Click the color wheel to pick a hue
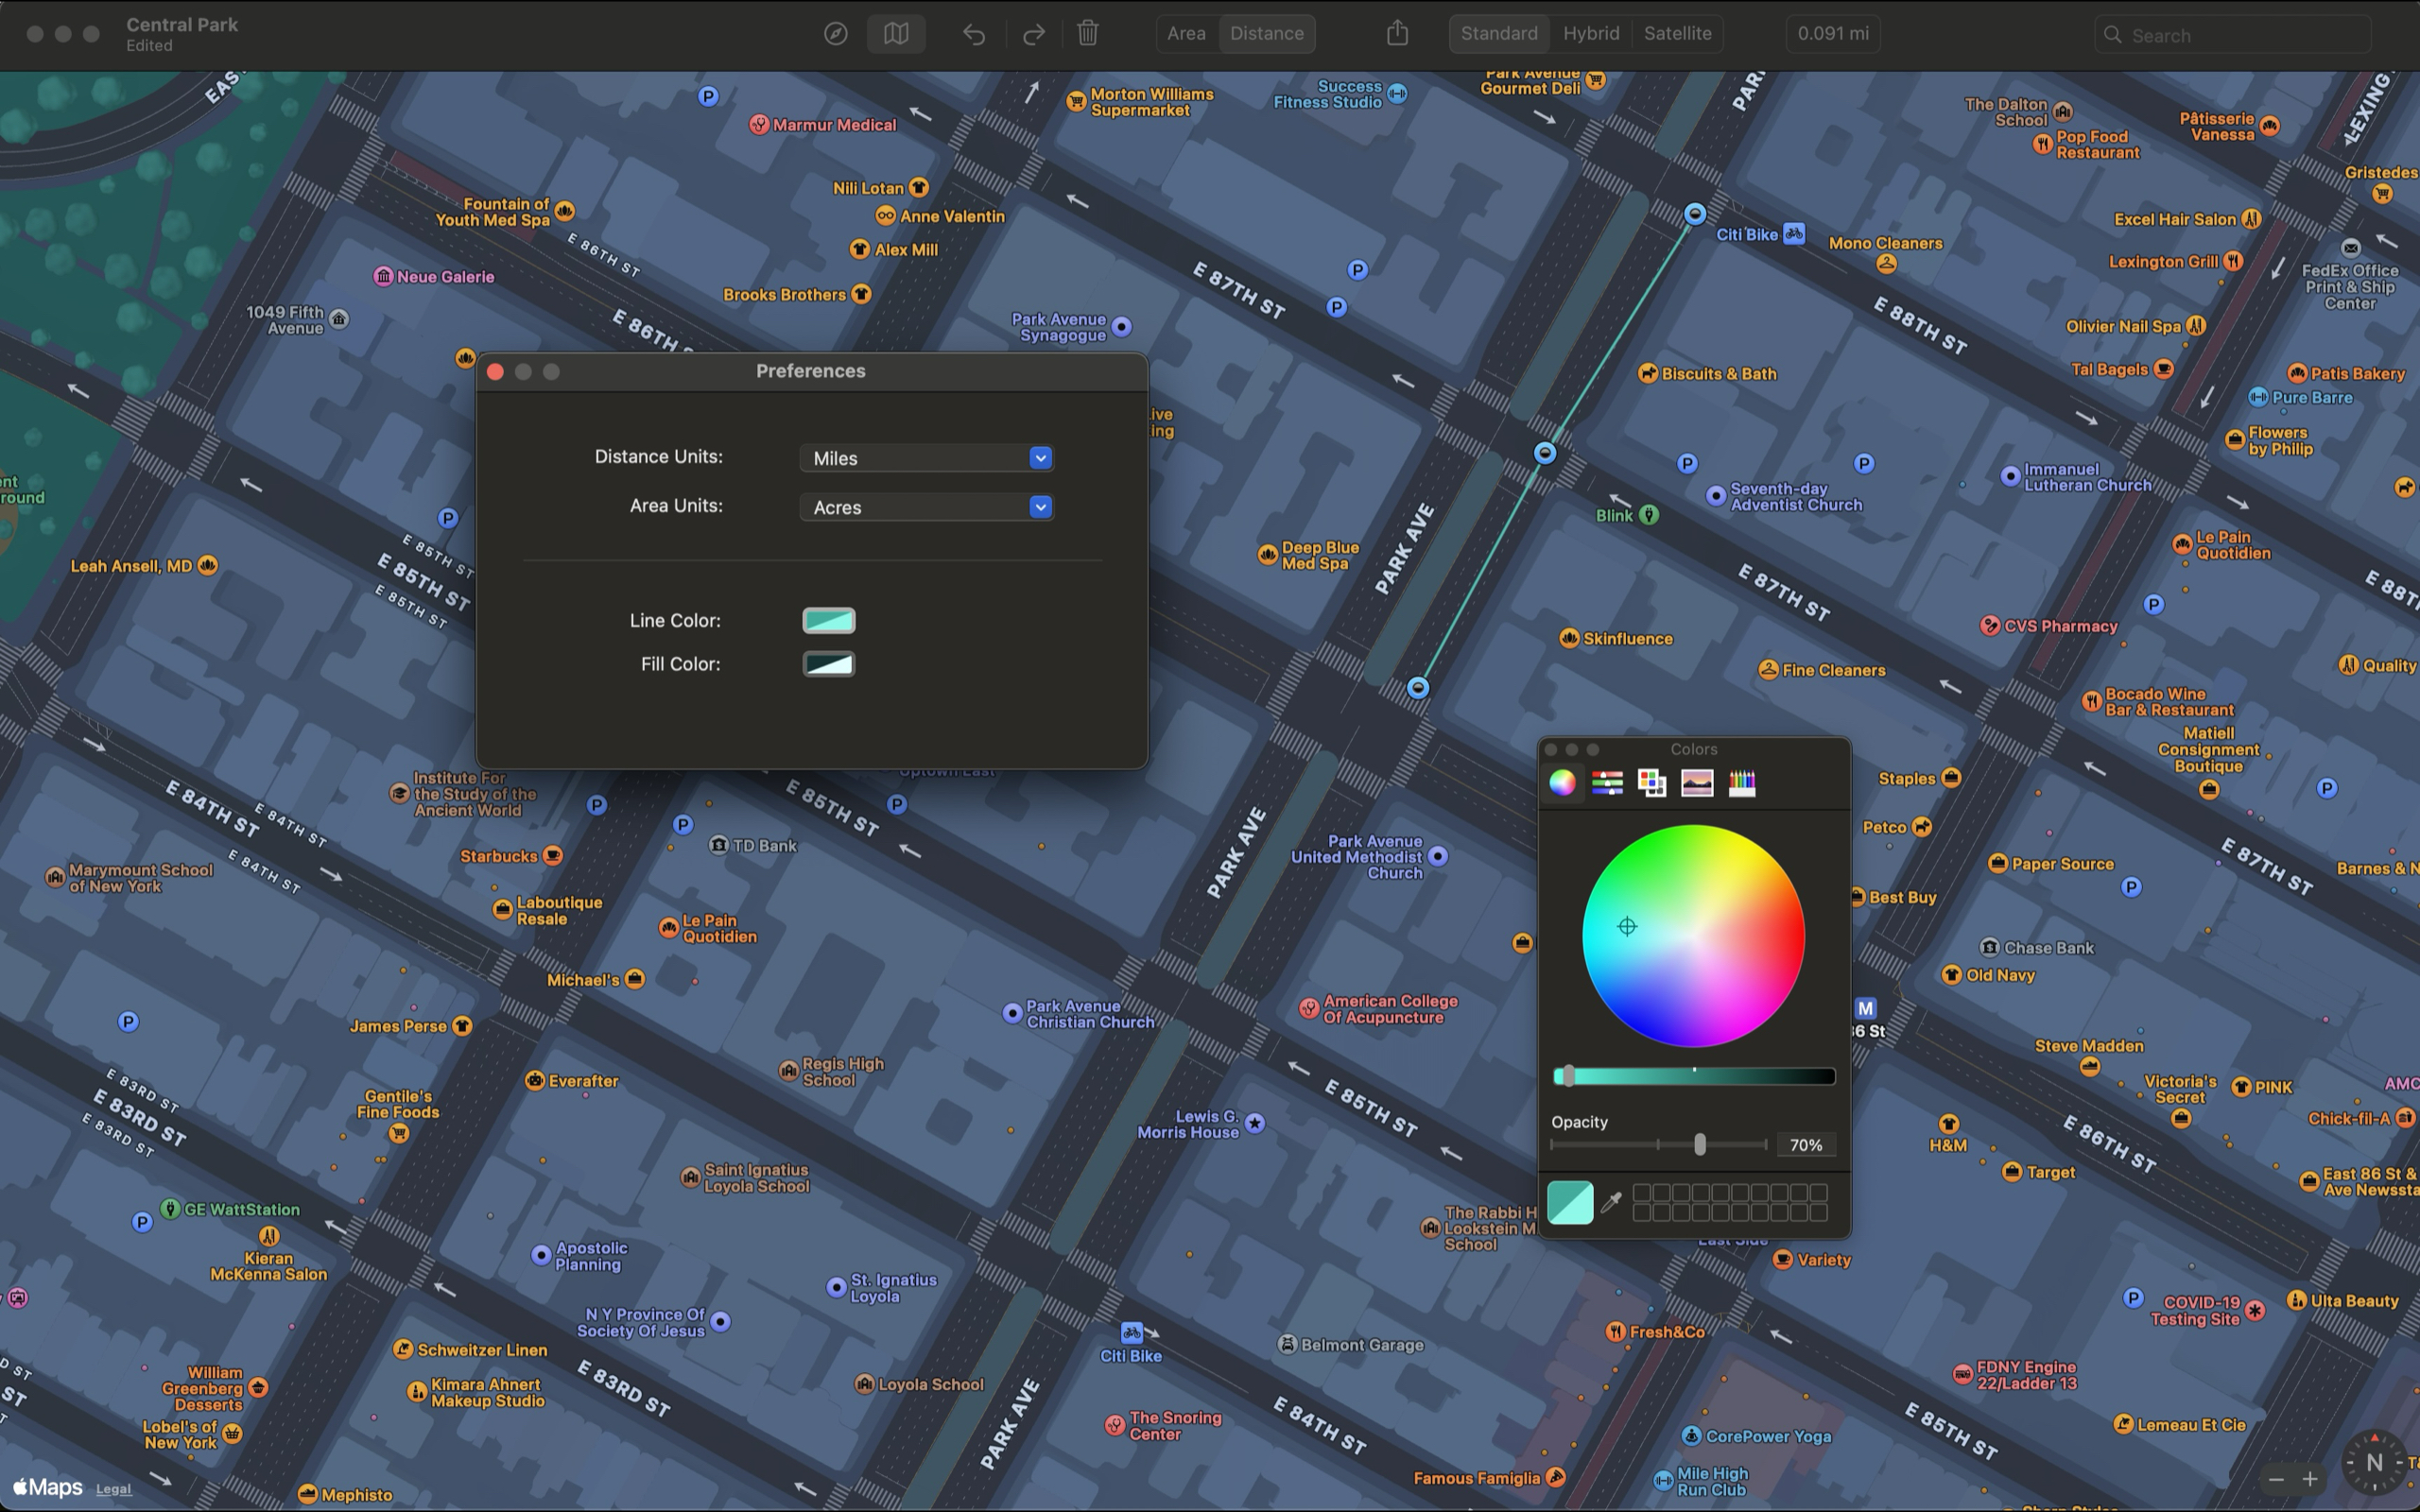The image size is (2420, 1512). (x=1694, y=936)
